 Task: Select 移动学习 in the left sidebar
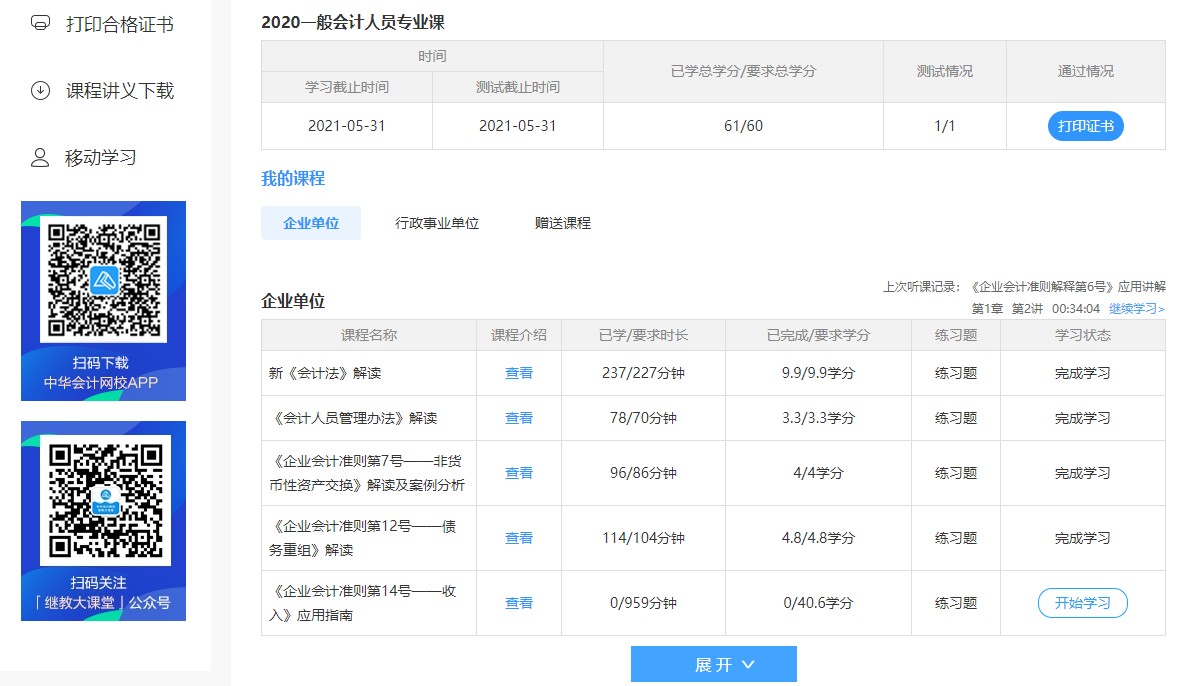[100, 157]
